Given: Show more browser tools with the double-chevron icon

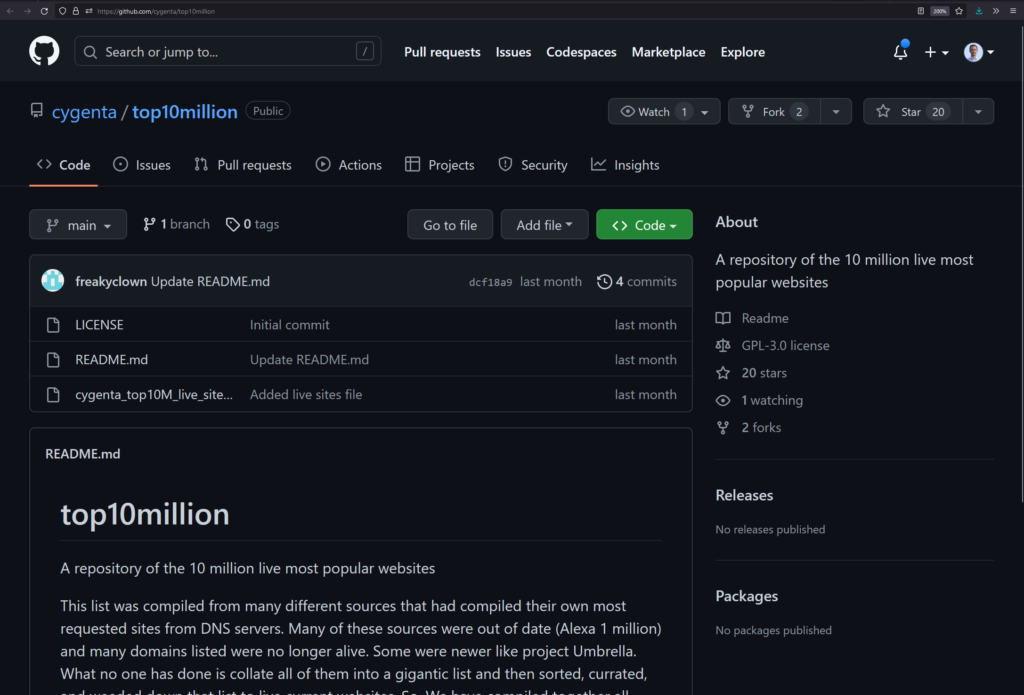Looking at the screenshot, I should tap(996, 11).
